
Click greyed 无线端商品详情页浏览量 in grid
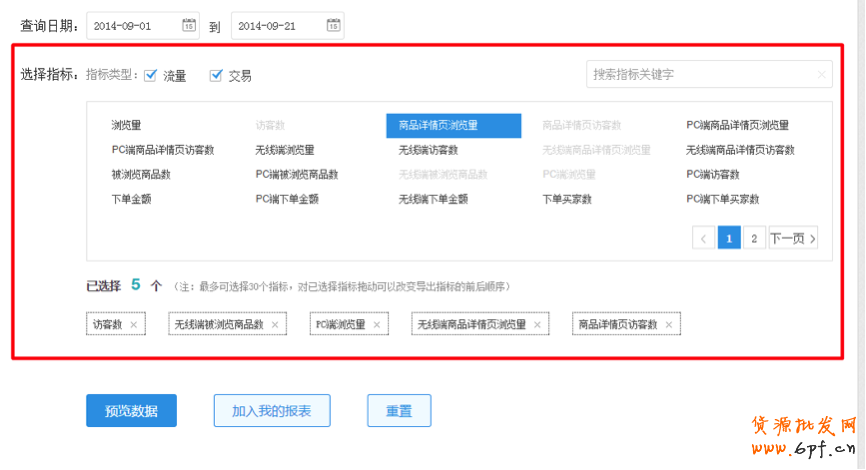pos(596,150)
